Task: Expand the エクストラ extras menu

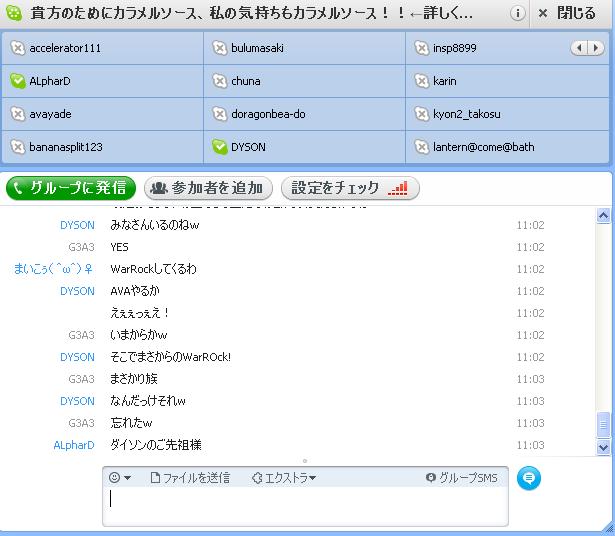Action: (284, 478)
